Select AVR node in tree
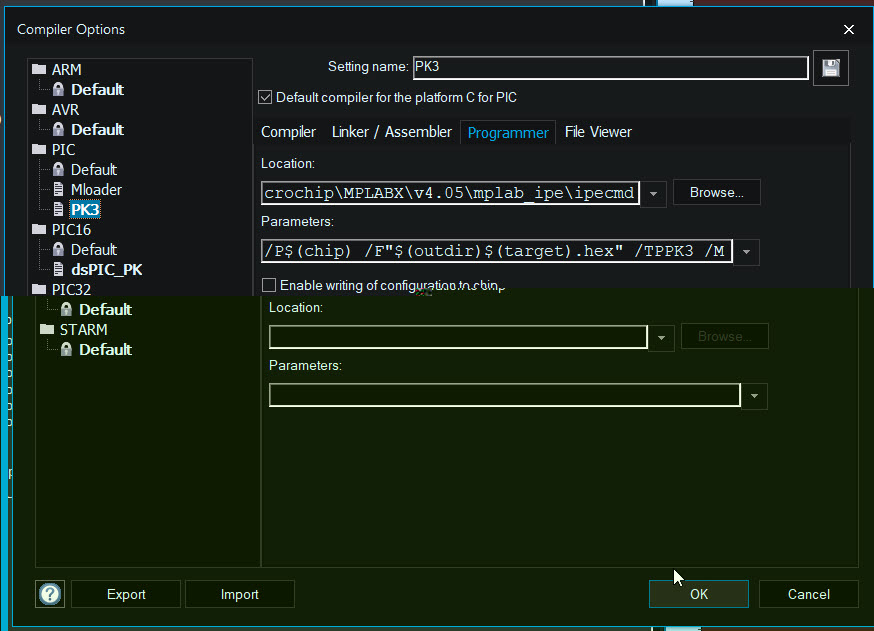The image size is (874, 631). [65, 110]
